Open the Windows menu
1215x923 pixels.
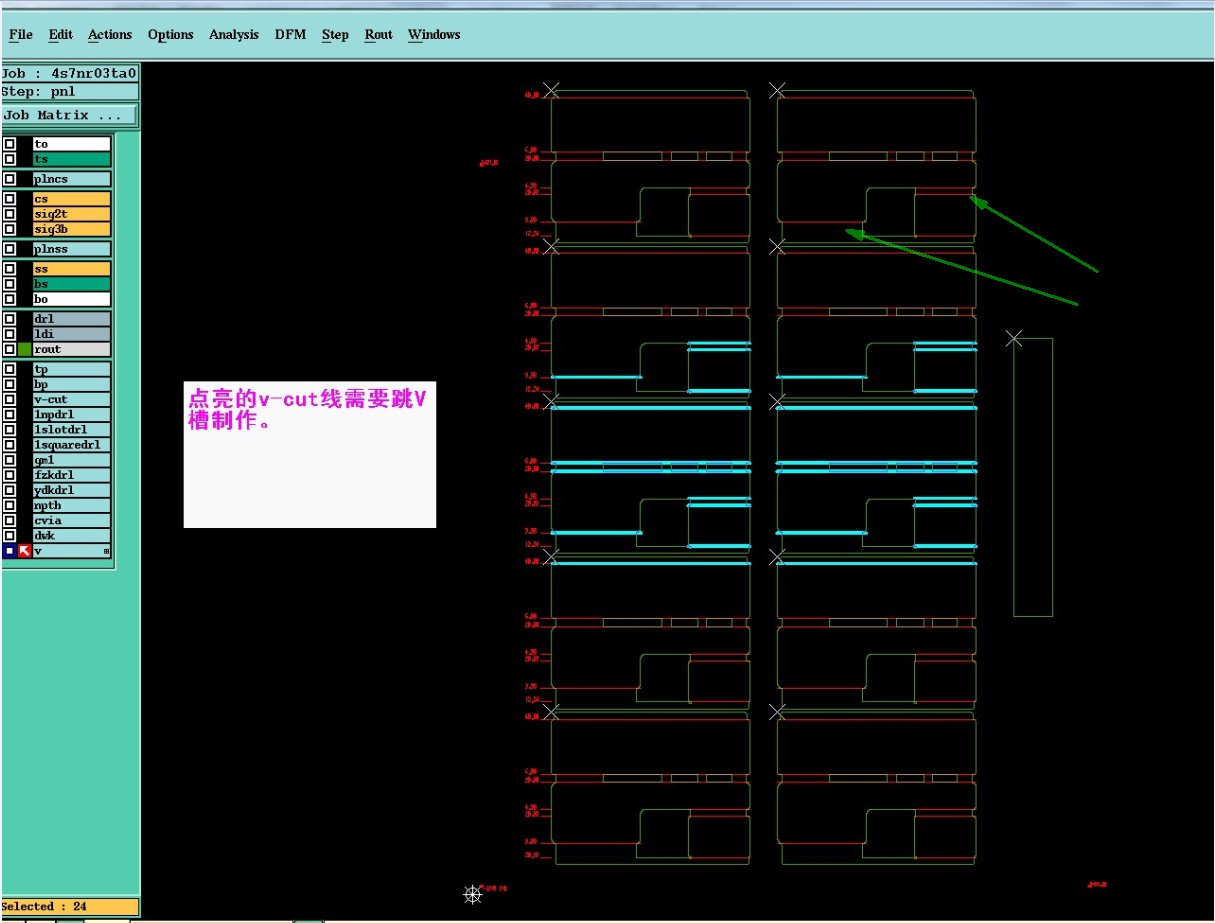(433, 35)
